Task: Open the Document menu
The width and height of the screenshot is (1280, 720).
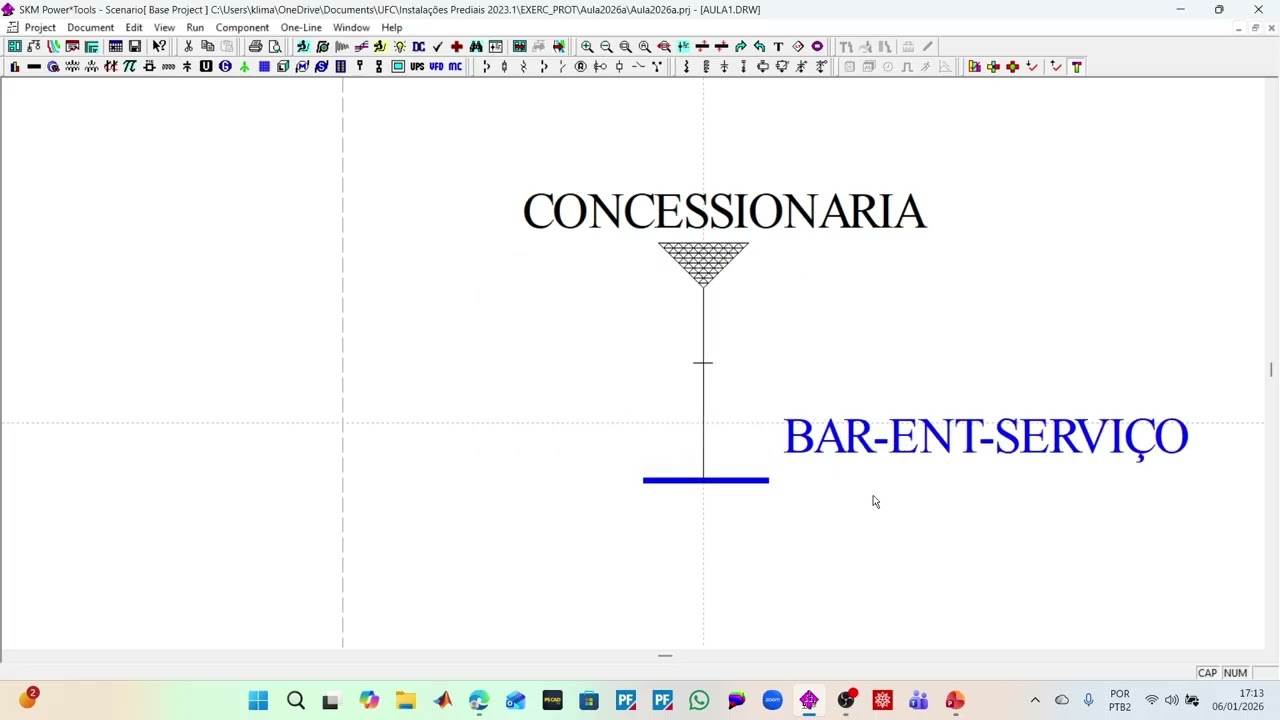Action: [90, 27]
